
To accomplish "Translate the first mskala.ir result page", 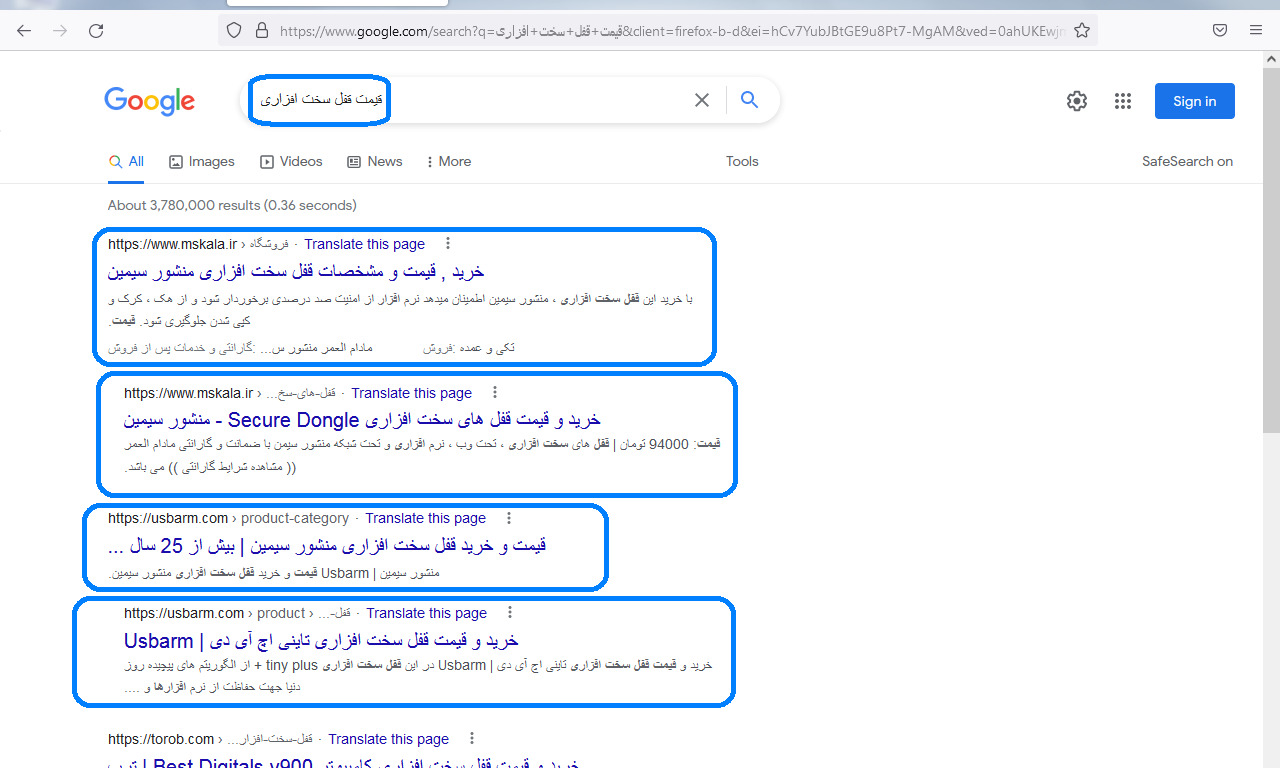I will click(365, 244).
